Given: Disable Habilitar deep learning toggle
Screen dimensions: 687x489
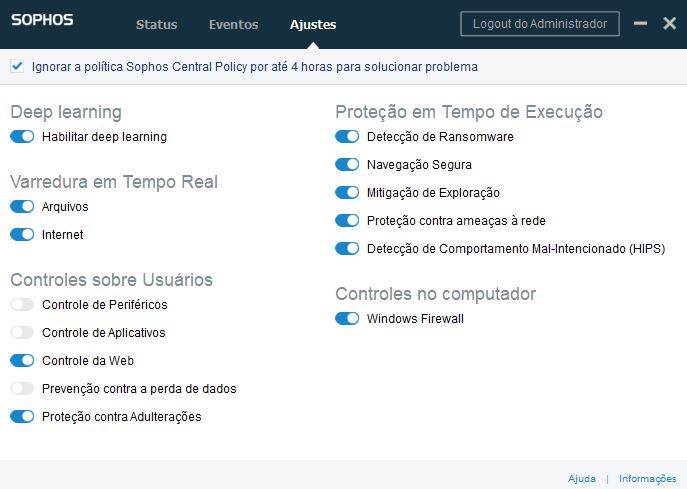Looking at the screenshot, I should tap(22, 137).
